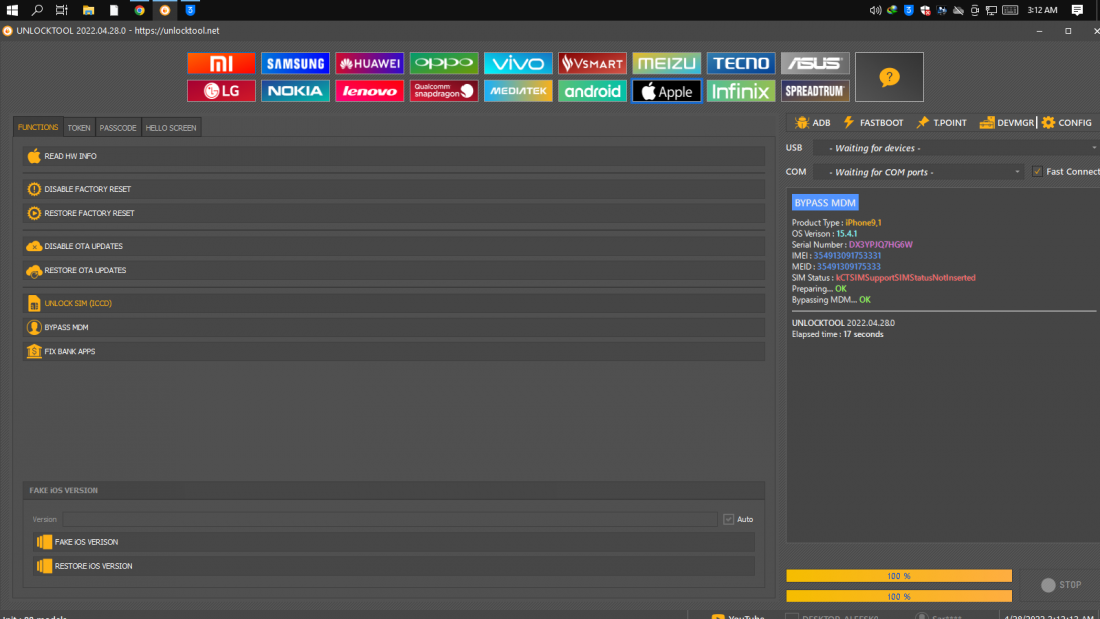The image size is (1100, 619).
Task: Run Restore OTA Updates
Action: (394, 270)
